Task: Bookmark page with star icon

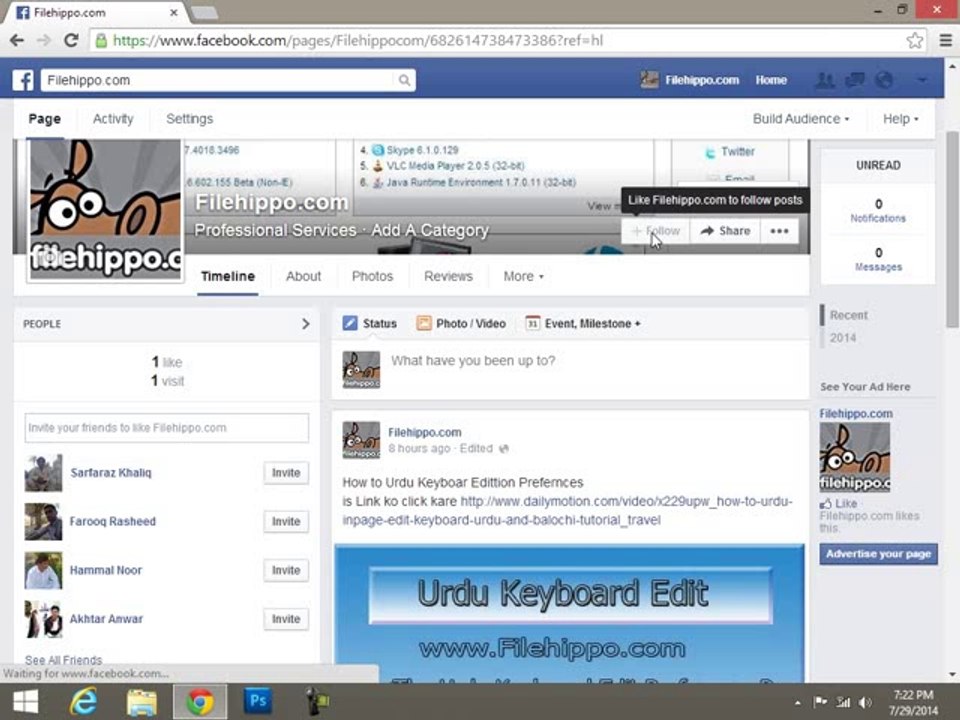Action: coord(915,41)
